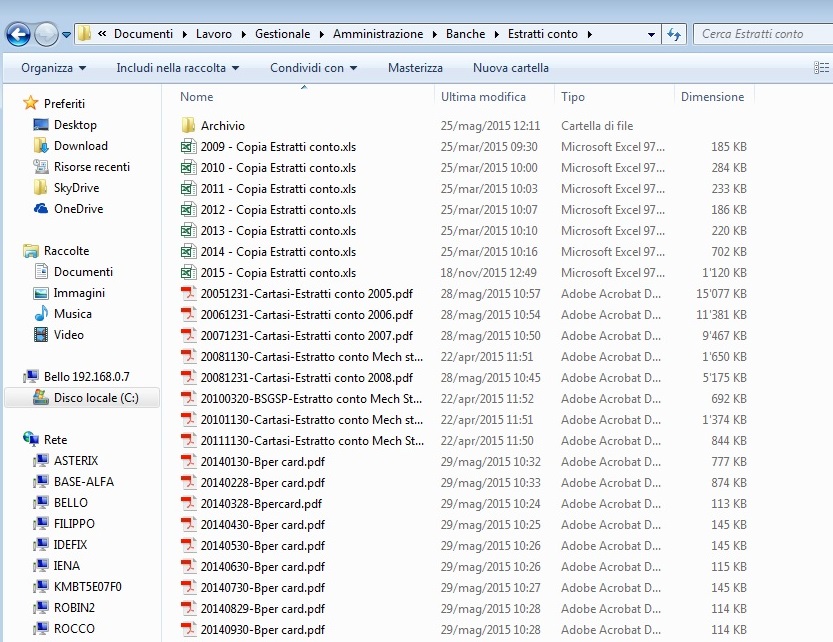The width and height of the screenshot is (833, 642).
Task: Click Banche in the address breadcrumb
Action: click(465, 34)
